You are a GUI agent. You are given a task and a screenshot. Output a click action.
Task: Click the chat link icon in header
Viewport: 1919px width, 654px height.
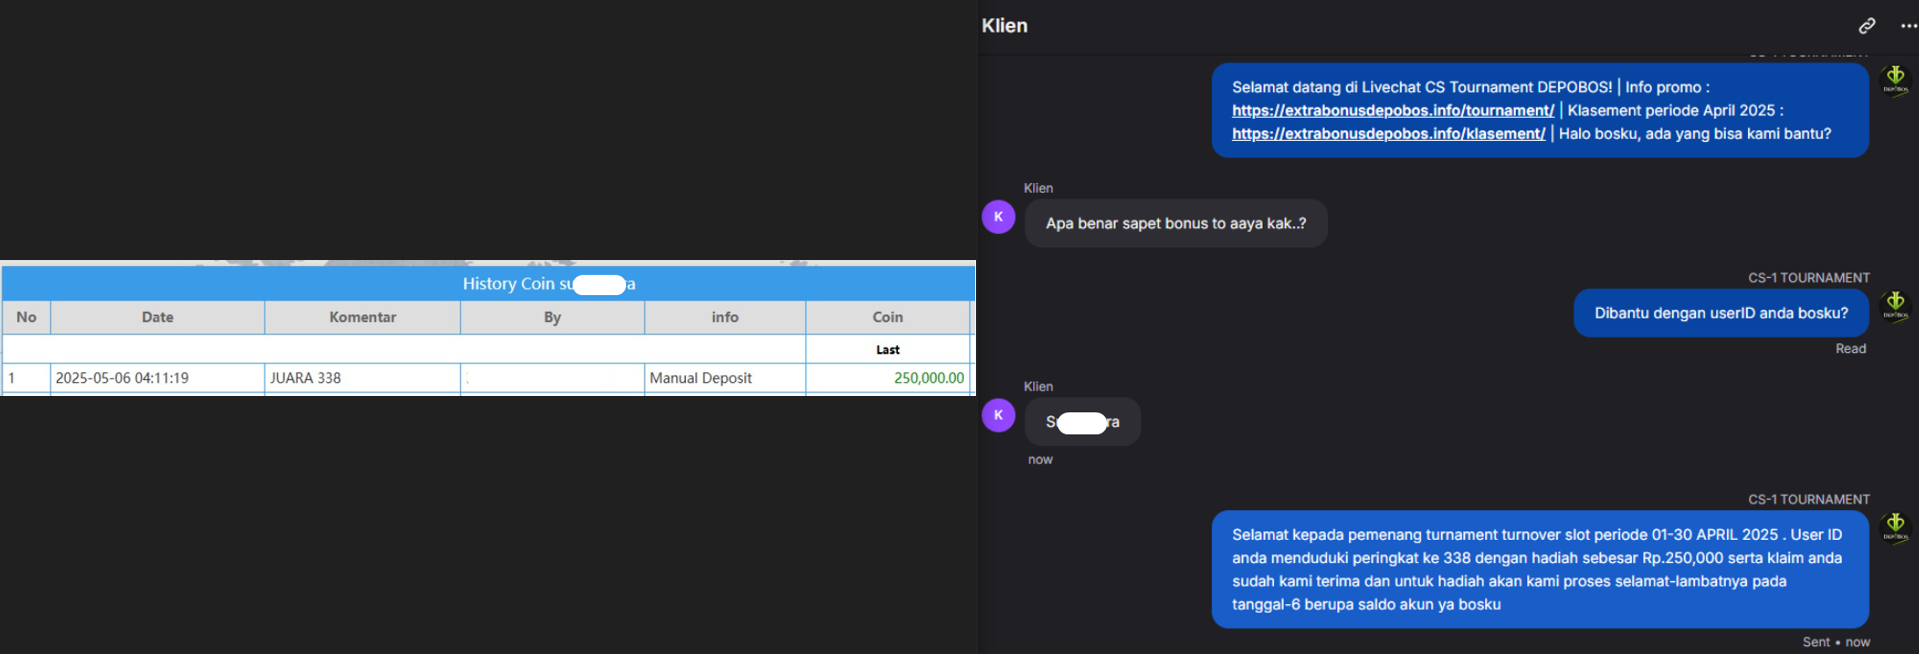click(x=1866, y=26)
